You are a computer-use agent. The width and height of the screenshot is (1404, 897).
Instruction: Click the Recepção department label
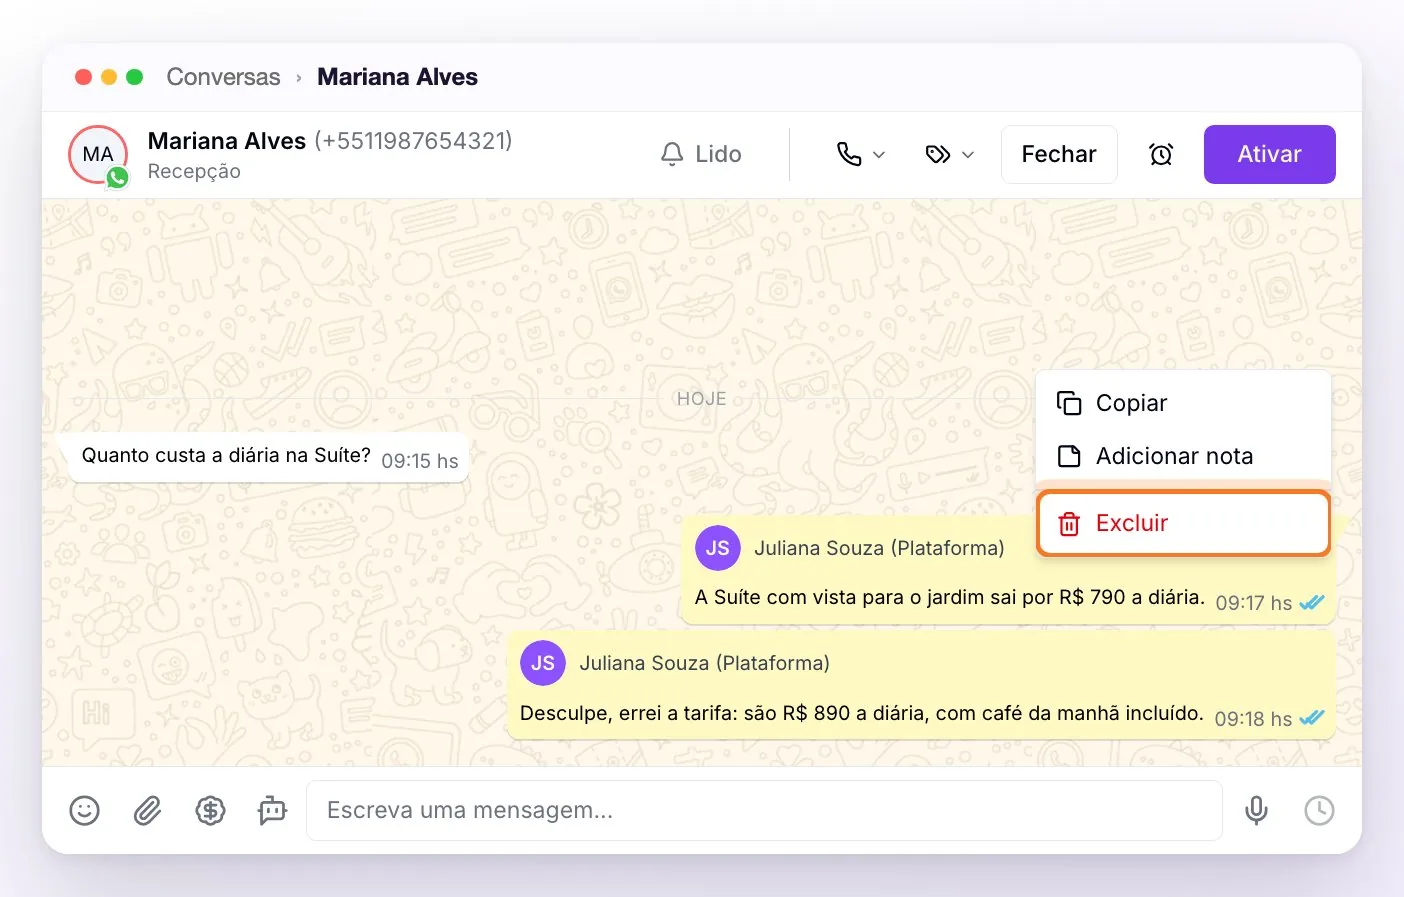(x=194, y=172)
